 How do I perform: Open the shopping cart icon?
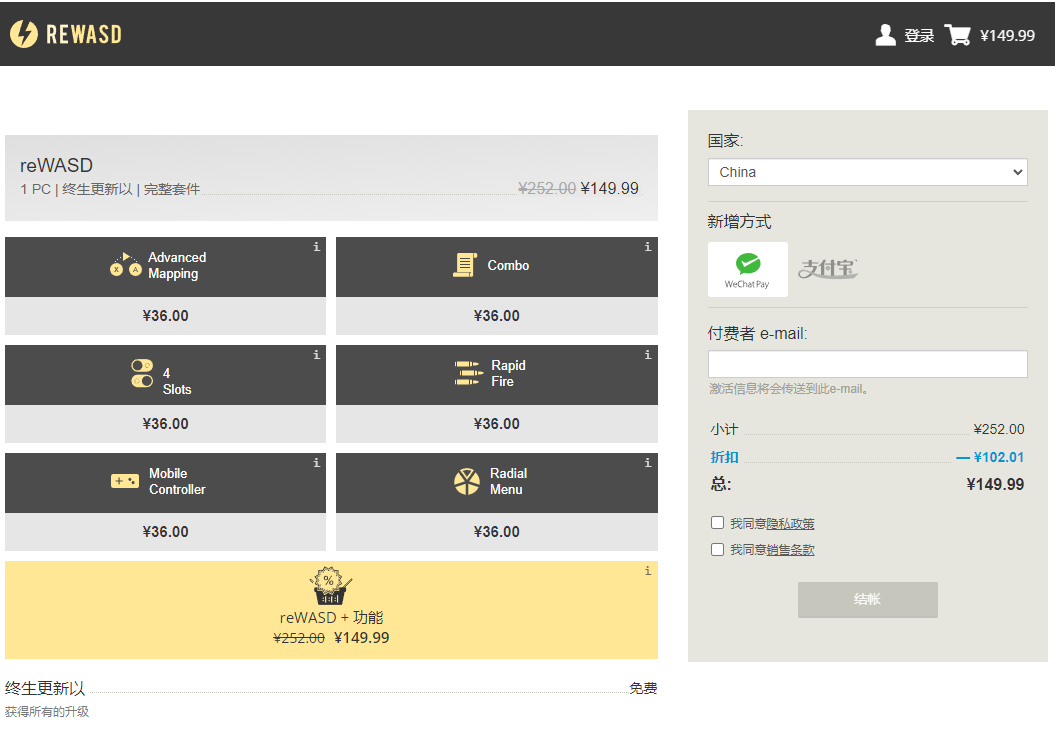957,35
